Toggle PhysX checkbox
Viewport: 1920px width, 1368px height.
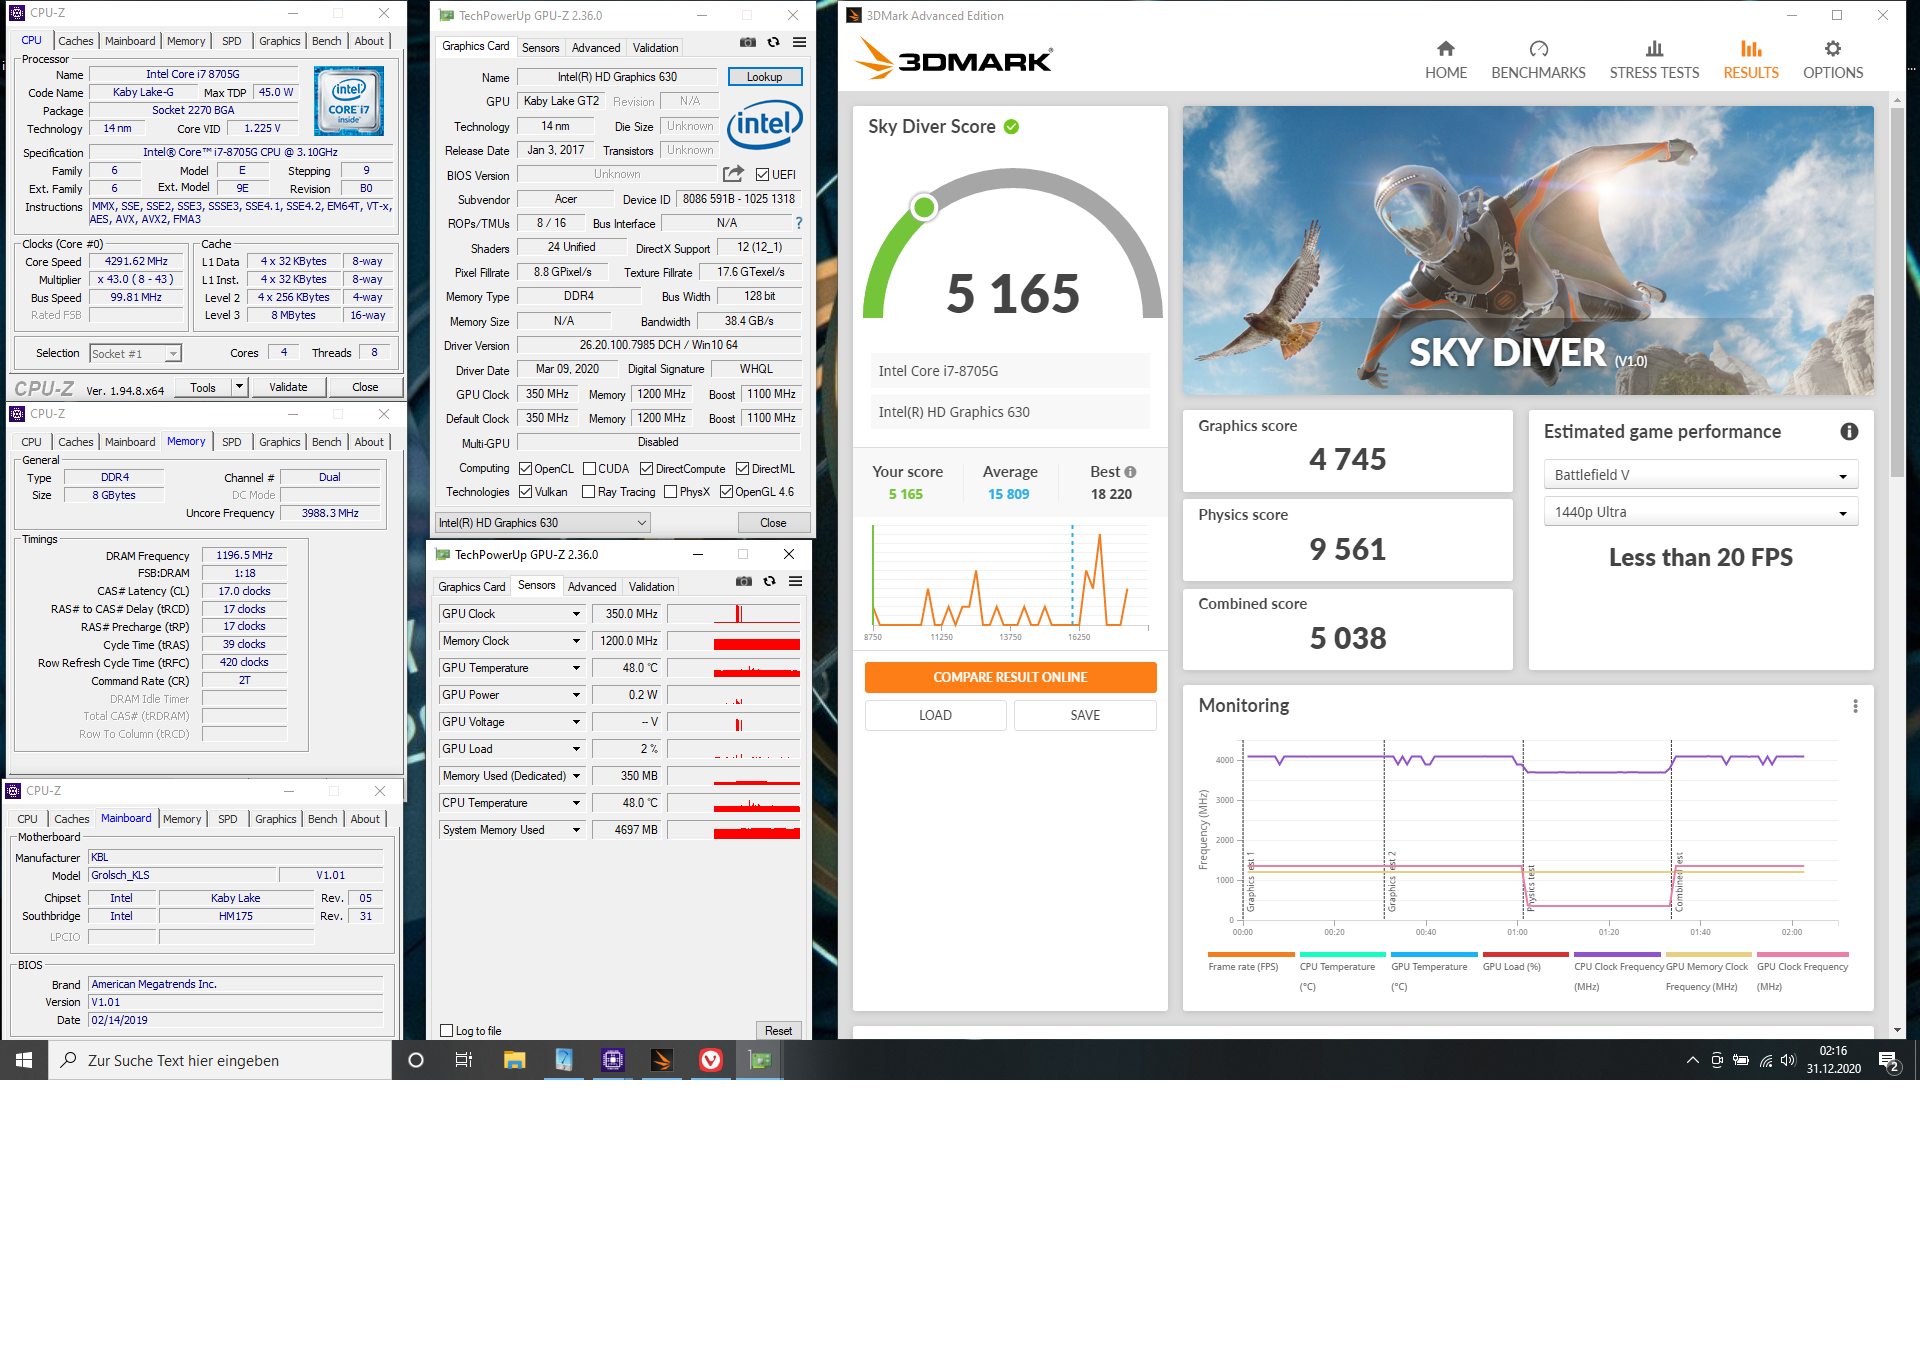(x=671, y=492)
